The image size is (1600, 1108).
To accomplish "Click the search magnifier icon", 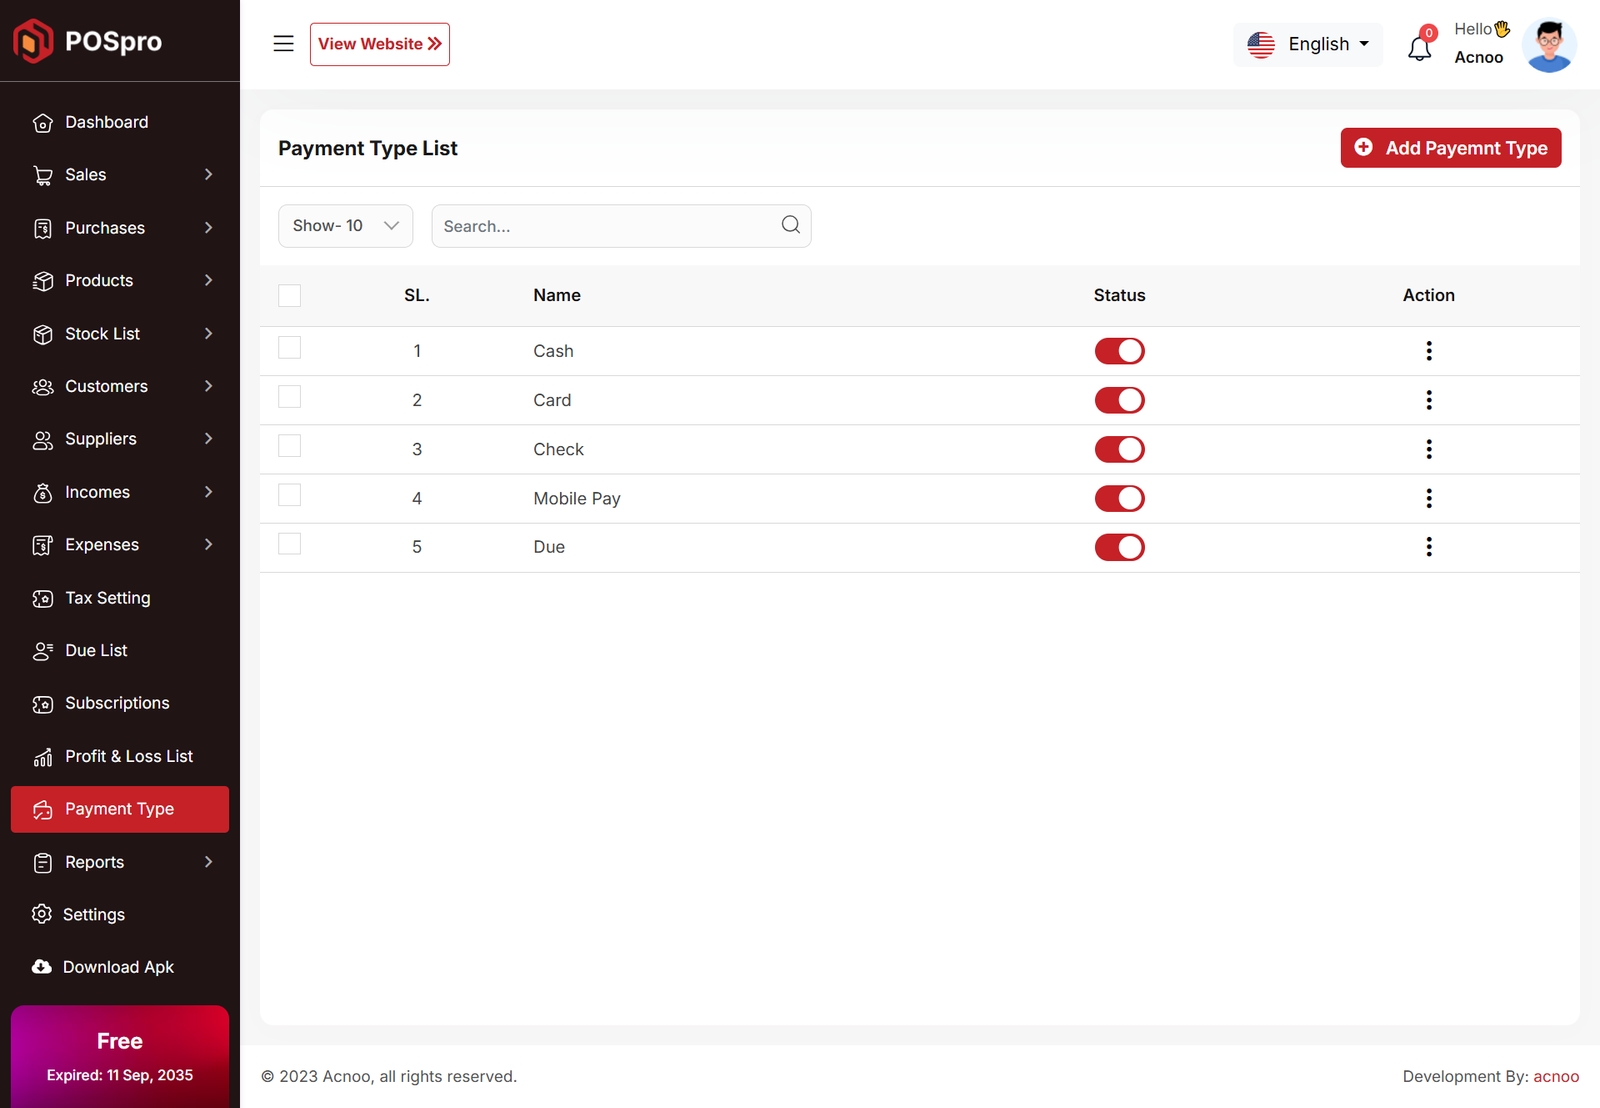I will 790,225.
